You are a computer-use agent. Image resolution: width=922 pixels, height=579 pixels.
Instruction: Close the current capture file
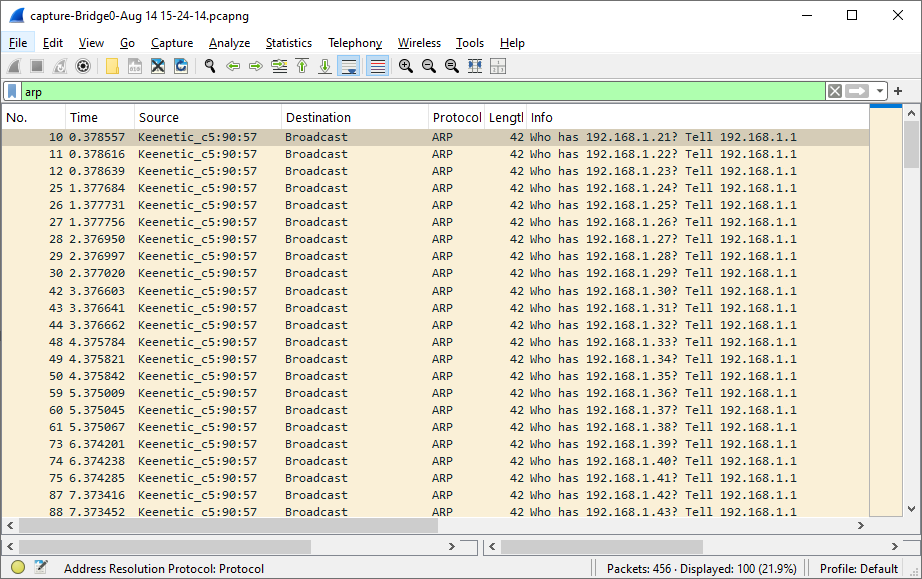[x=158, y=65]
